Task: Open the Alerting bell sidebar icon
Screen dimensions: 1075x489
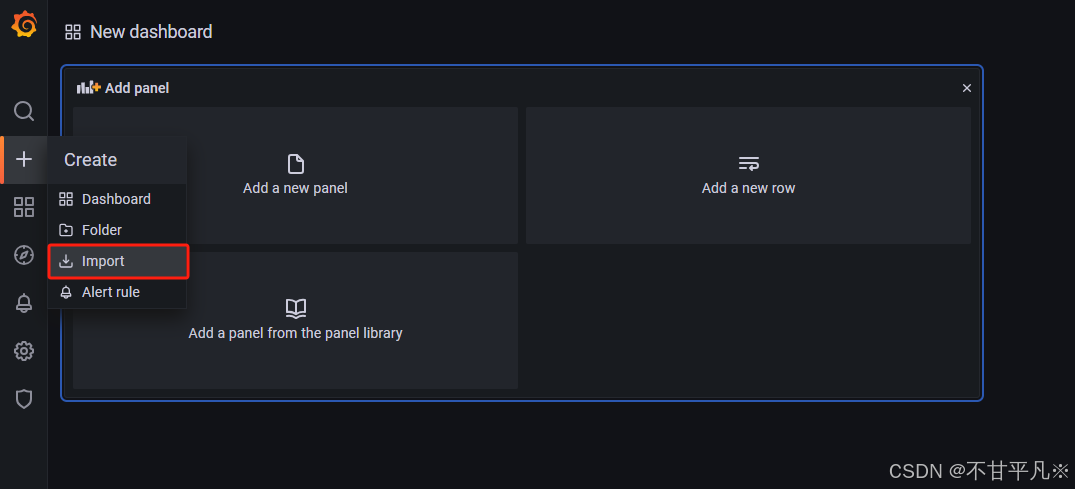Action: pos(24,303)
